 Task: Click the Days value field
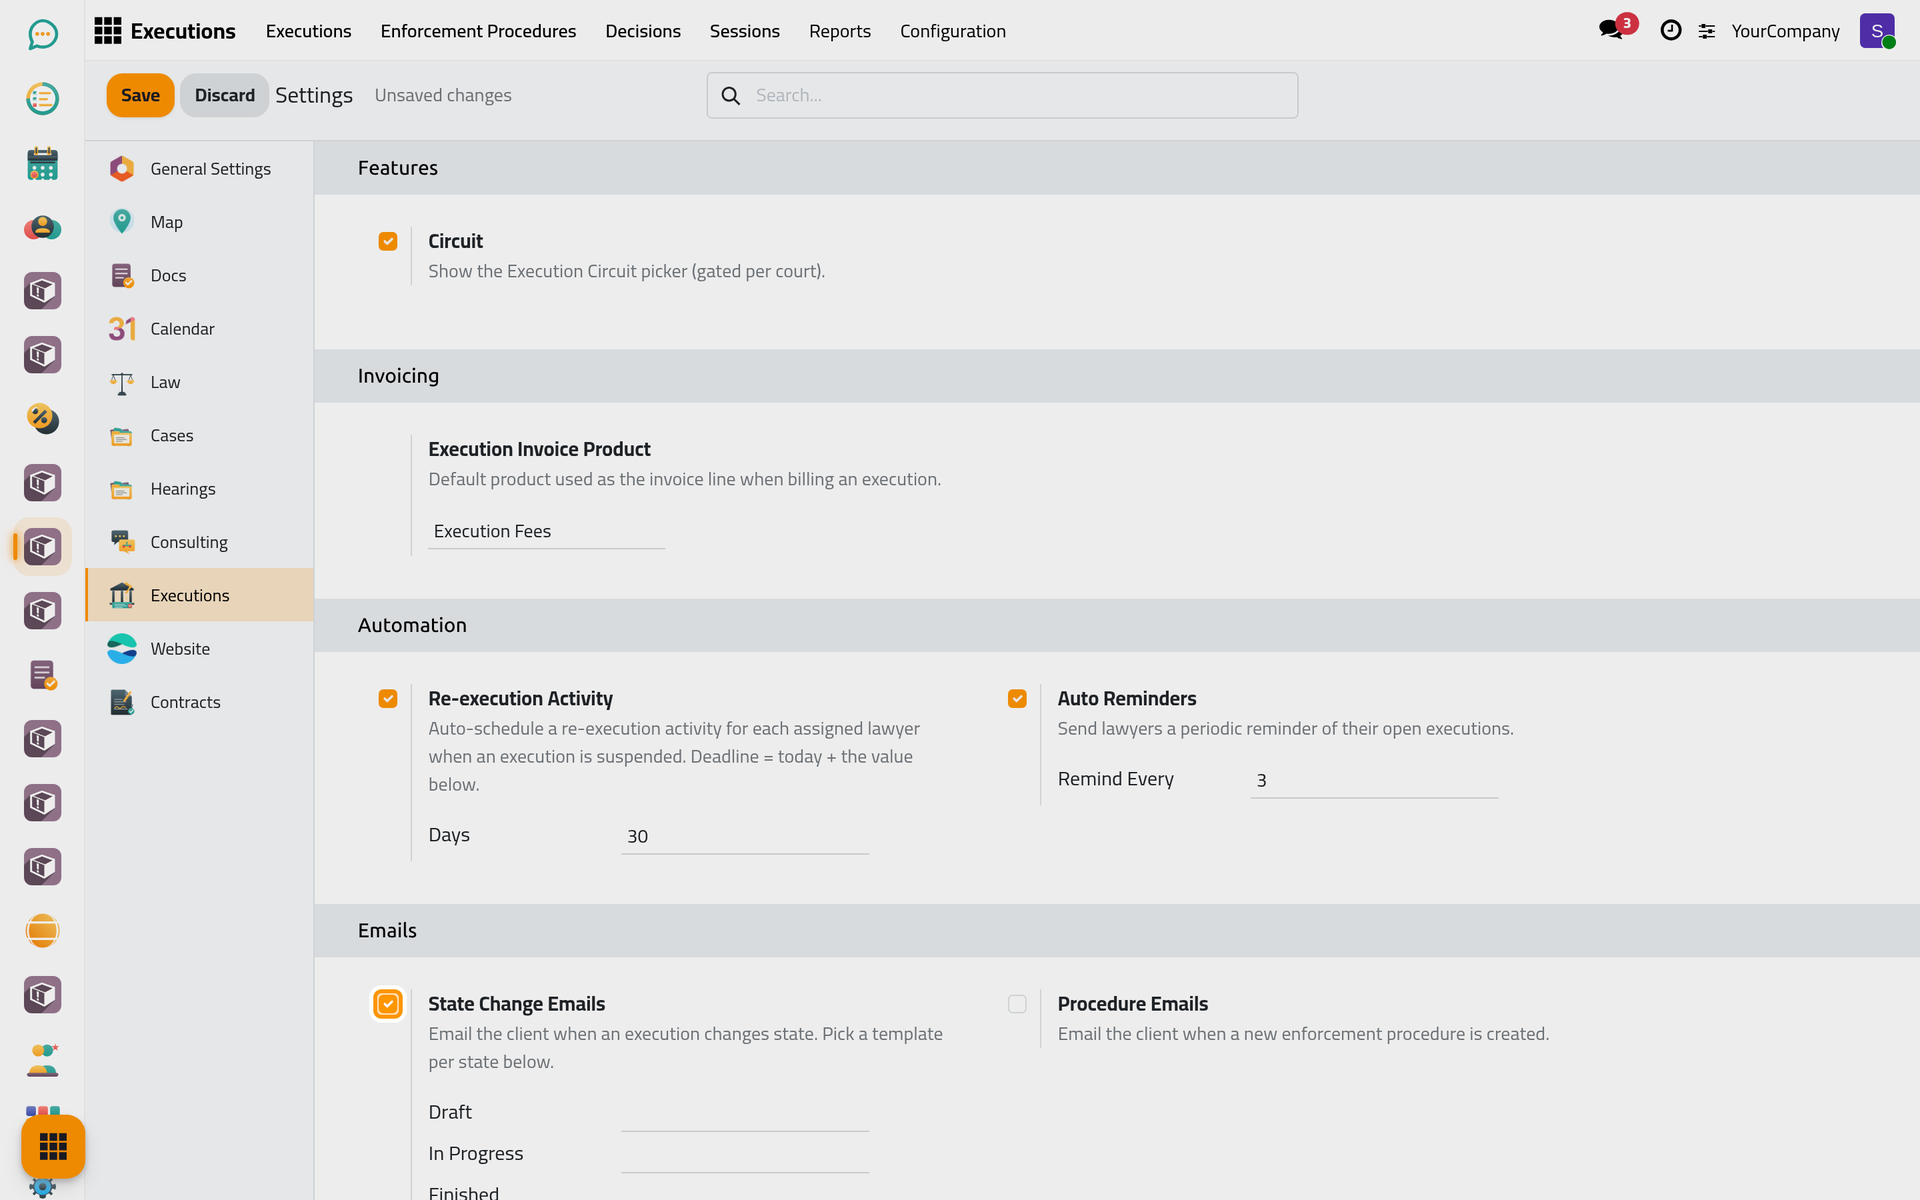[745, 837]
